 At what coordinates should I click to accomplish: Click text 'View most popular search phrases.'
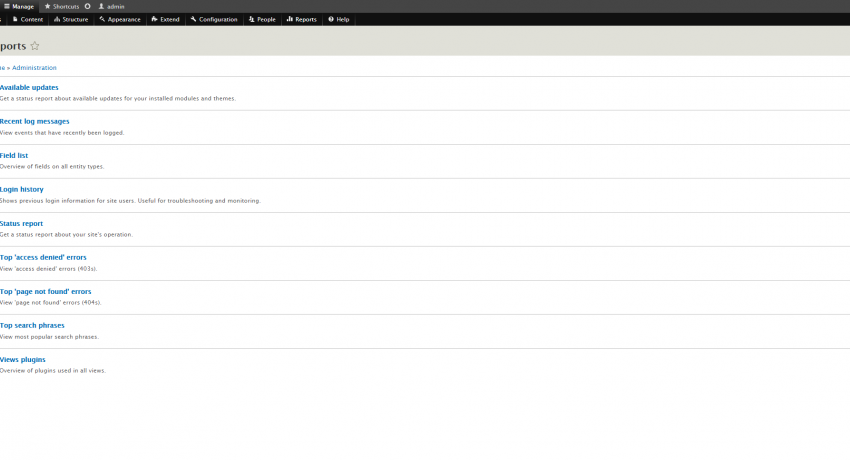[x=49, y=336]
